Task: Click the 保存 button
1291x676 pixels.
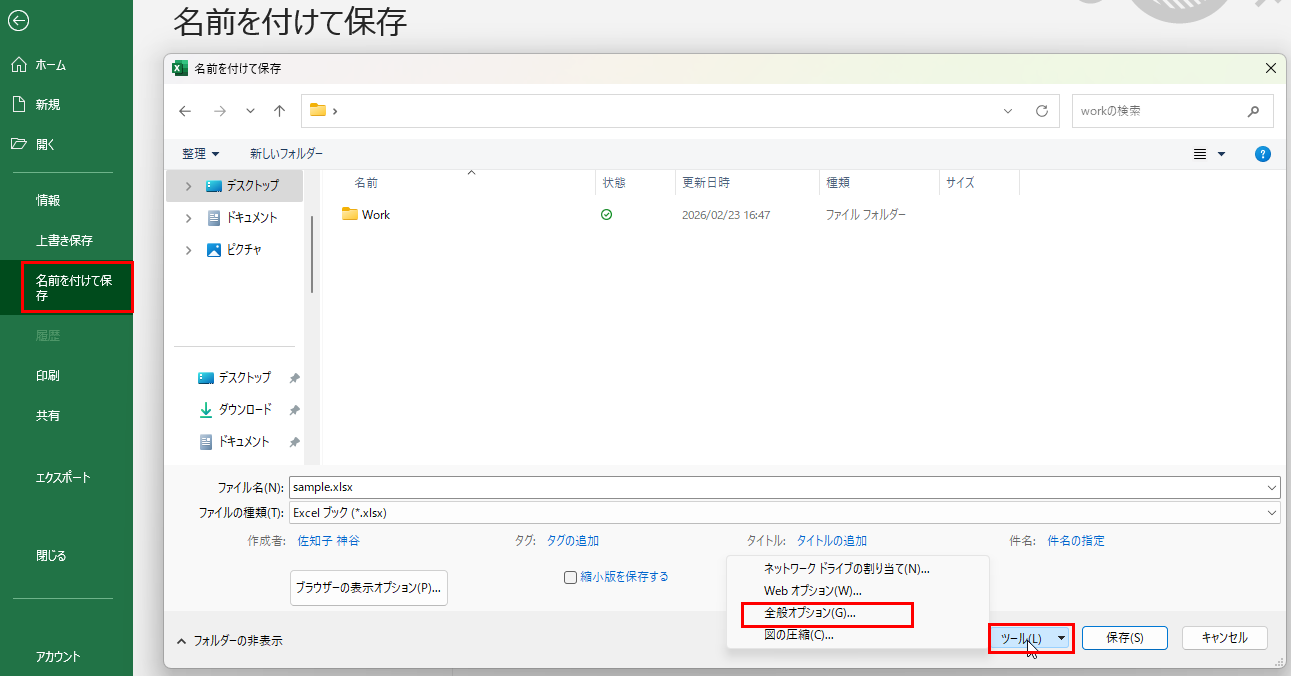Action: pos(1125,638)
